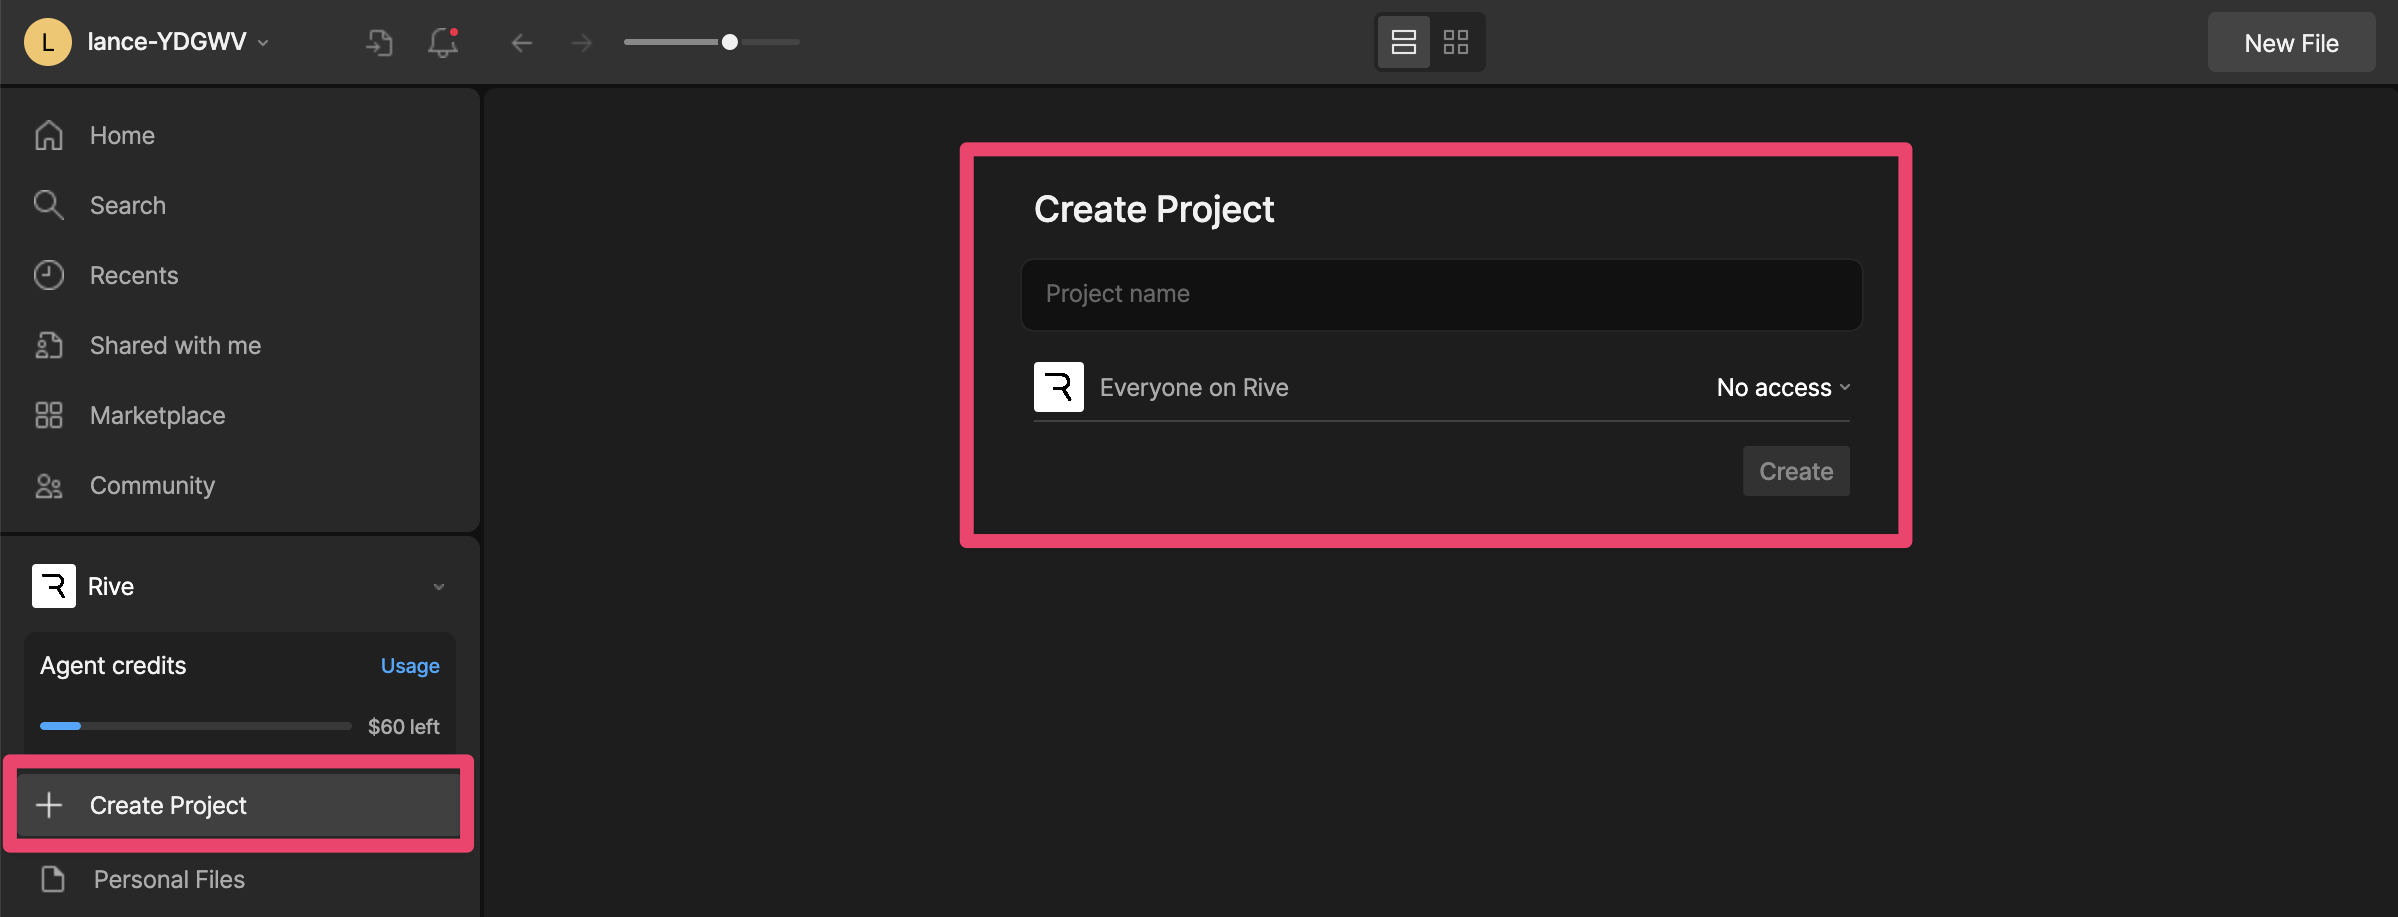
Task: Switch to list view layout
Action: coord(1404,42)
